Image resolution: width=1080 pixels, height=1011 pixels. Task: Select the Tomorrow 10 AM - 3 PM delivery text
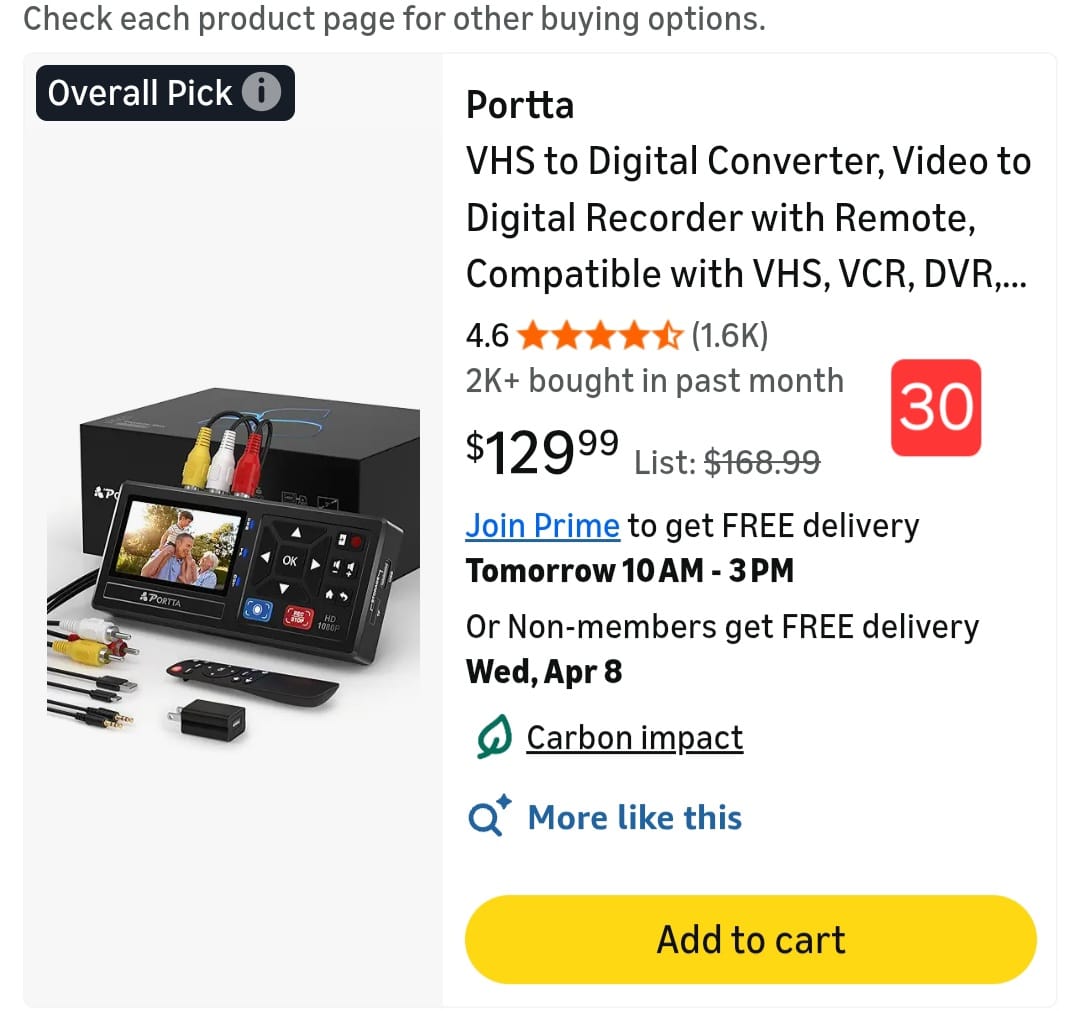630,571
